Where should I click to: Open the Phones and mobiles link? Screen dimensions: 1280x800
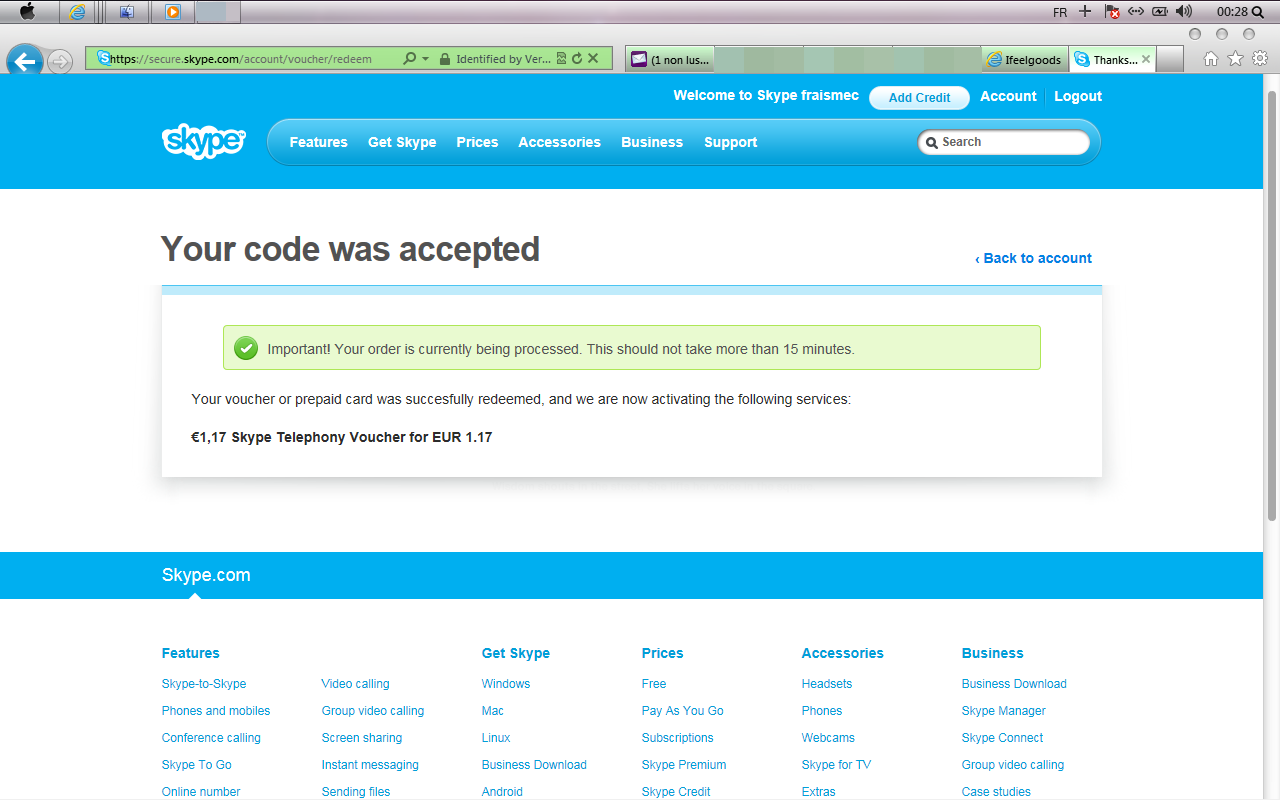(216, 711)
